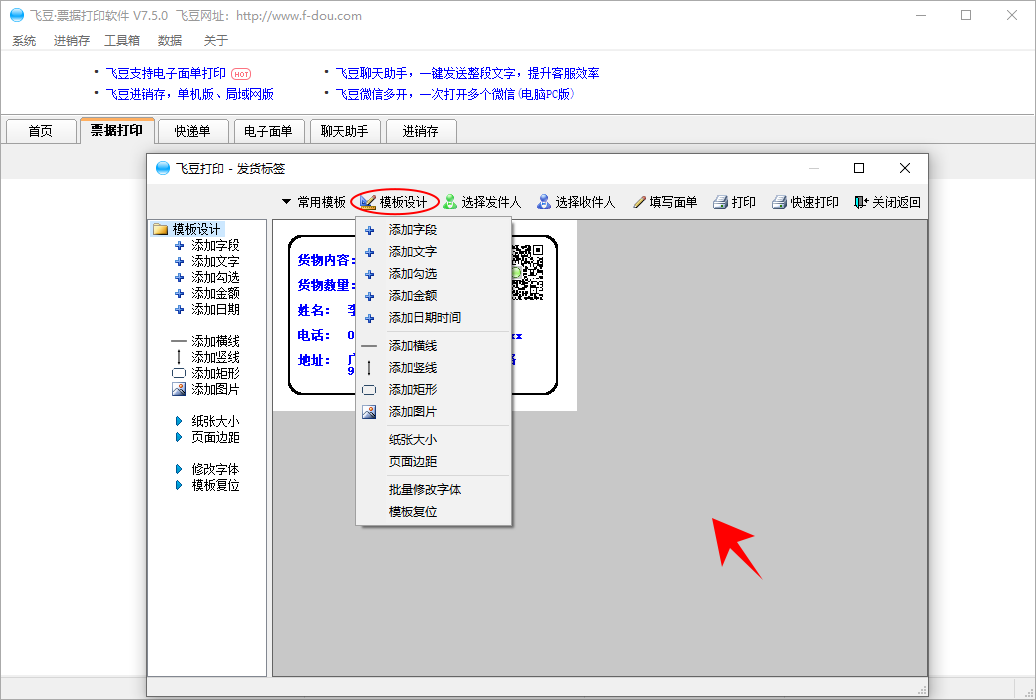Expand the 常用模板 dropdown arrow
This screenshot has width=1036, height=700.
286,202
